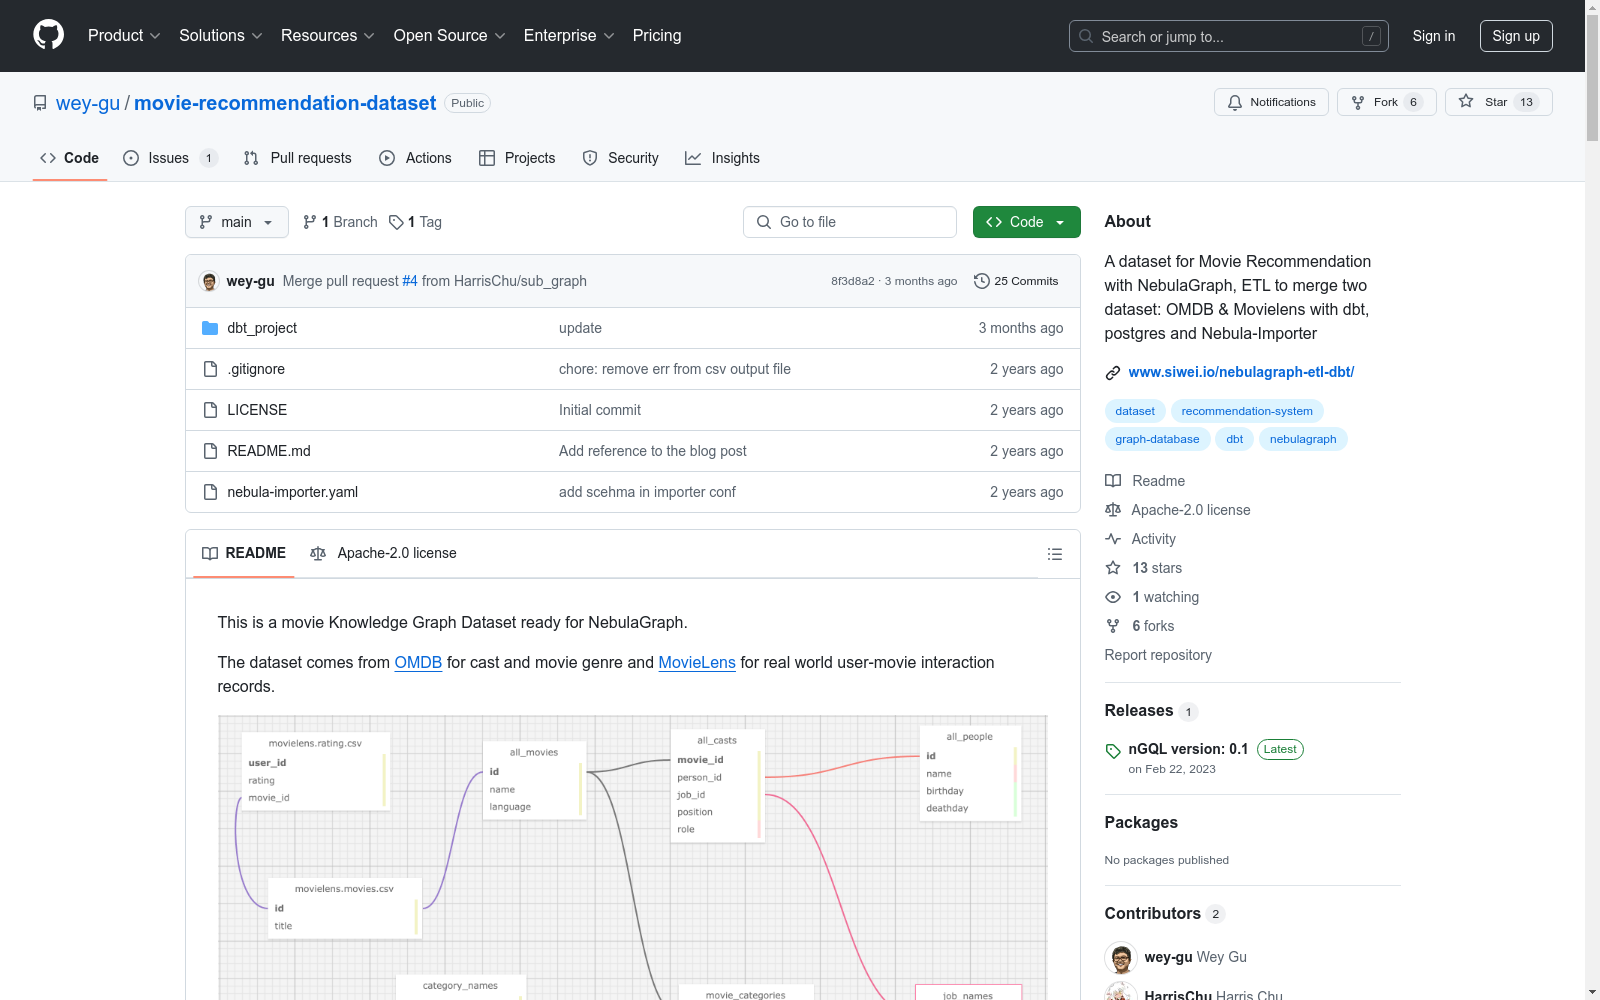Viewport: 1600px width, 1000px height.
Task: Open the Actions tab
Action: pyautogui.click(x=416, y=158)
